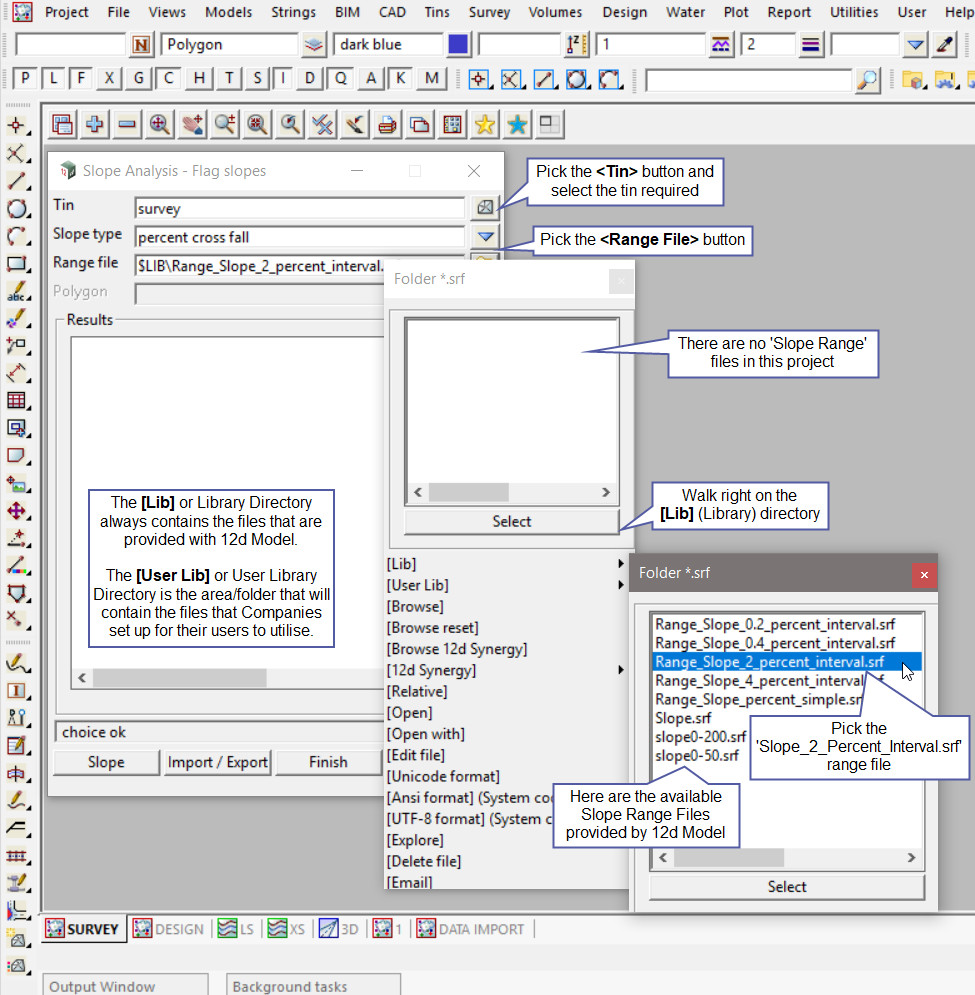Click the yellow star favourites icon
The height and width of the screenshot is (995, 975).
[x=485, y=124]
